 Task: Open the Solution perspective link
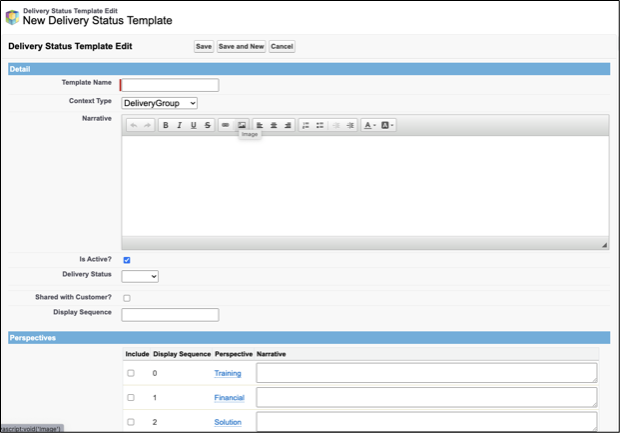(x=228, y=422)
